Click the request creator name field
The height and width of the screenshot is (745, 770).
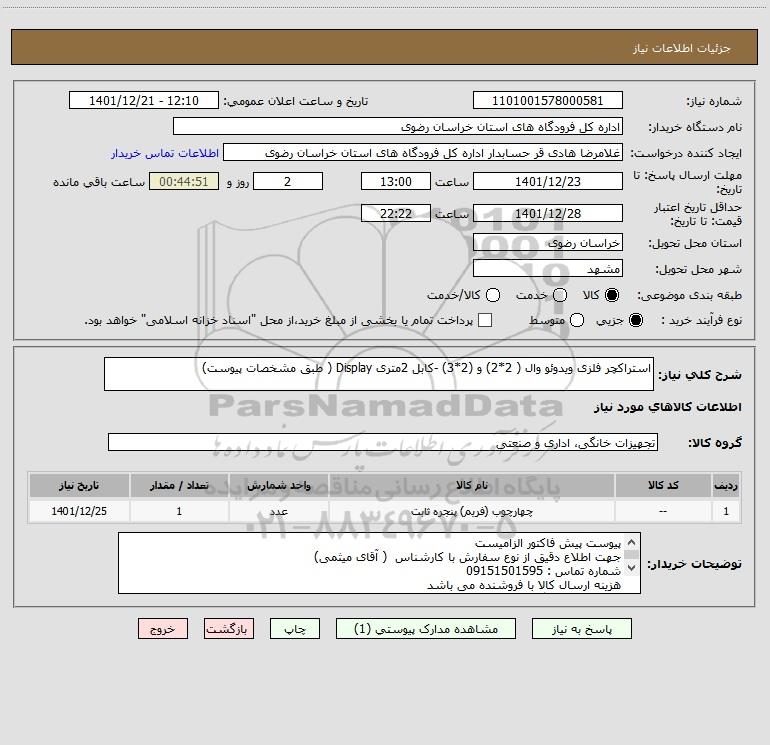(423, 152)
